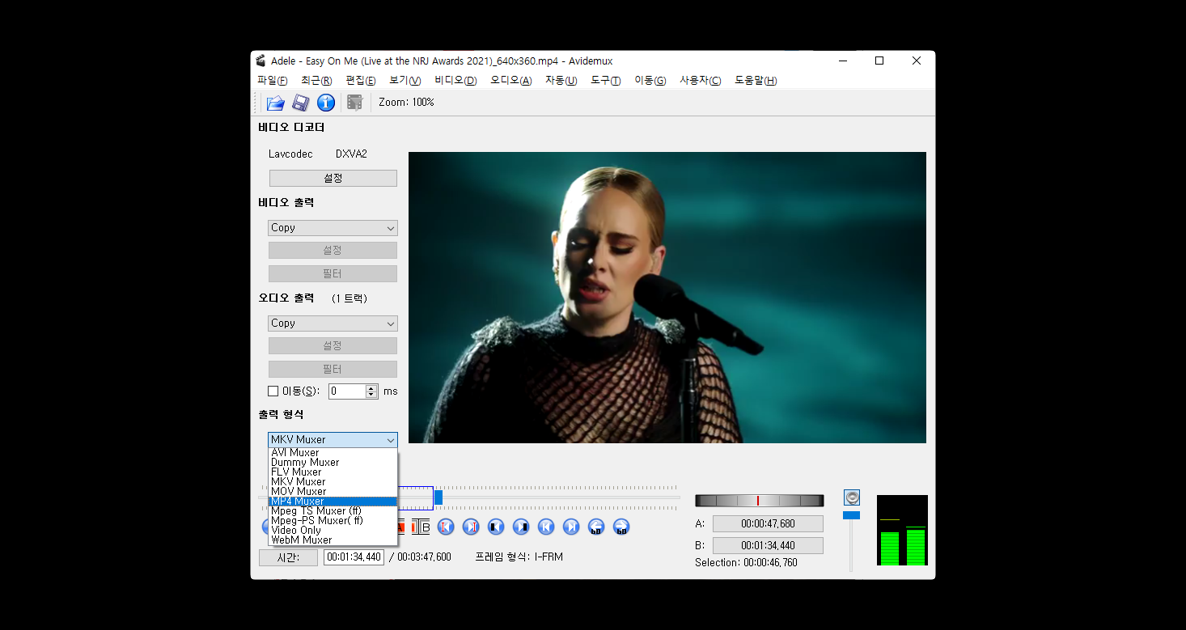Choose MOV Muxer from the format list
This screenshot has height=630, width=1186.
[333, 492]
